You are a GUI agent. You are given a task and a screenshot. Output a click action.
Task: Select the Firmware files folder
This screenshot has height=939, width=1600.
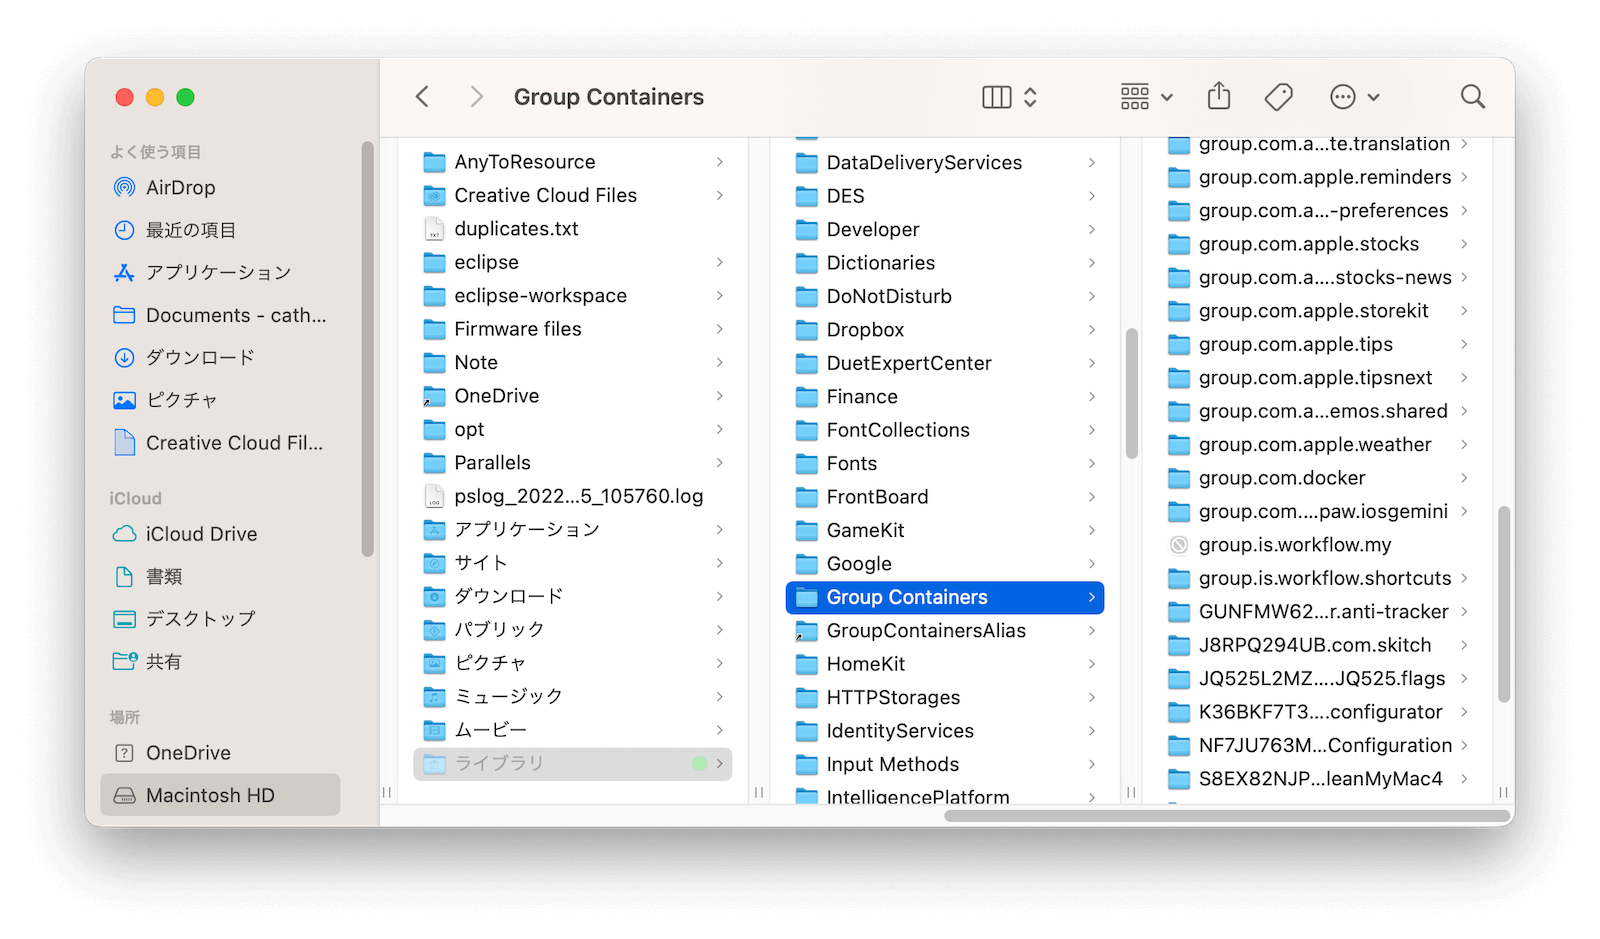pyautogui.click(x=572, y=329)
